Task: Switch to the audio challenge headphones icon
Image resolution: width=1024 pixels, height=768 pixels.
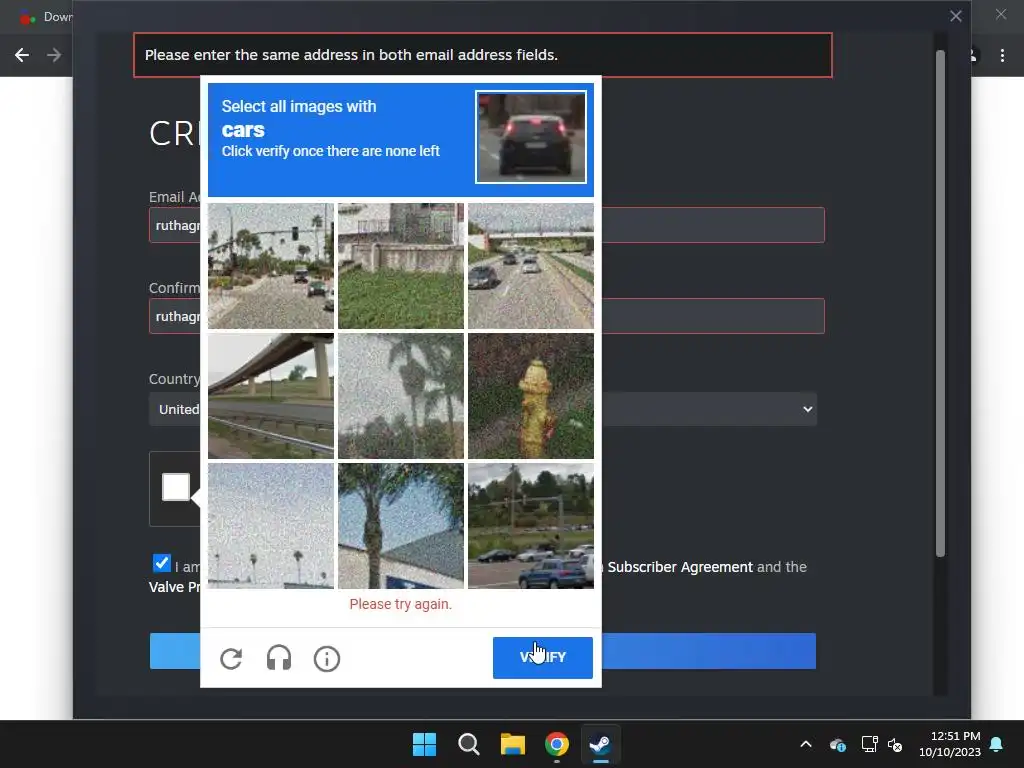Action: point(279,658)
